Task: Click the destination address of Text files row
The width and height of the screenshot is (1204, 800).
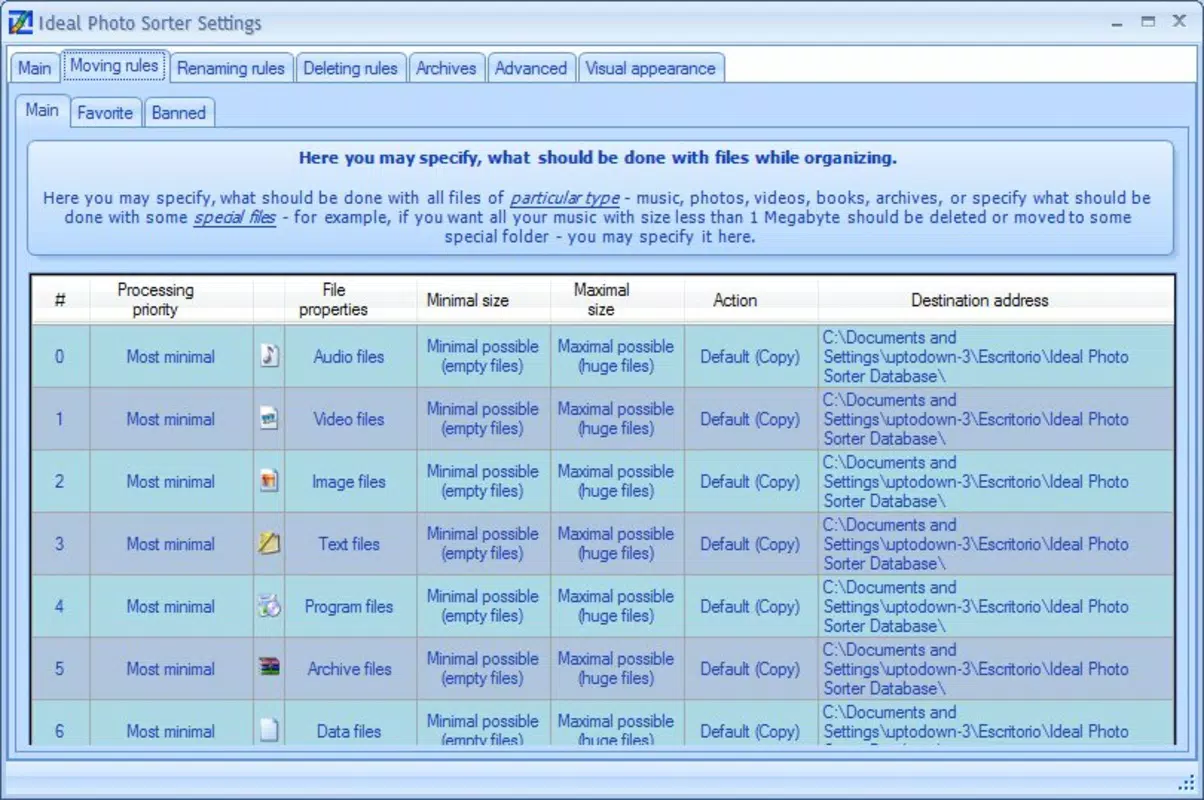Action: [x=996, y=544]
